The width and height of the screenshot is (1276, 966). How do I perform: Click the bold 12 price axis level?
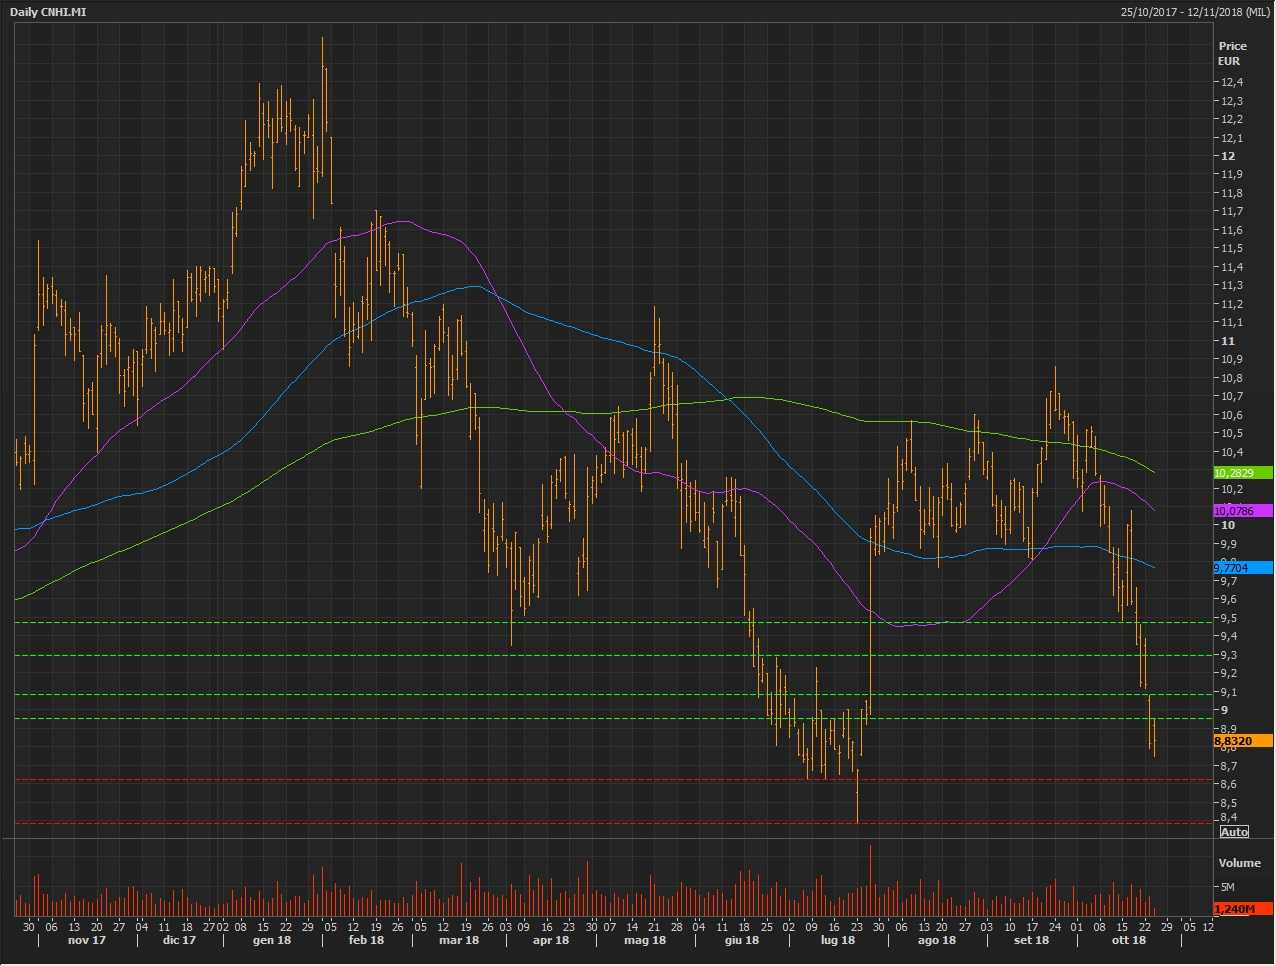pos(1227,156)
